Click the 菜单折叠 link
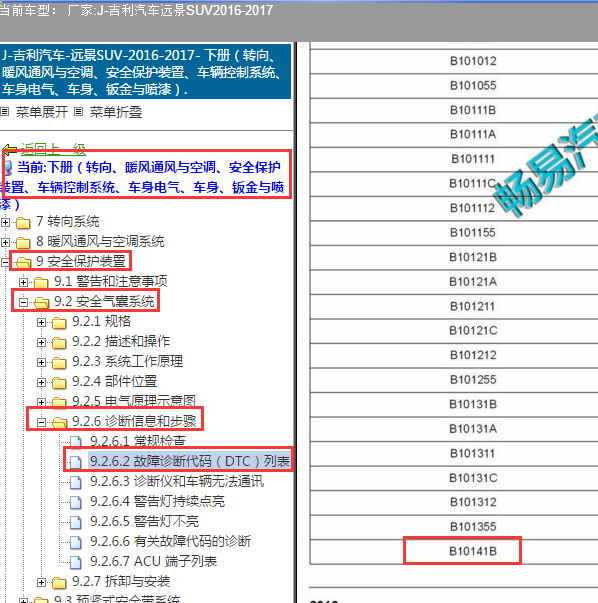This screenshot has height=603, width=598. [x=116, y=112]
